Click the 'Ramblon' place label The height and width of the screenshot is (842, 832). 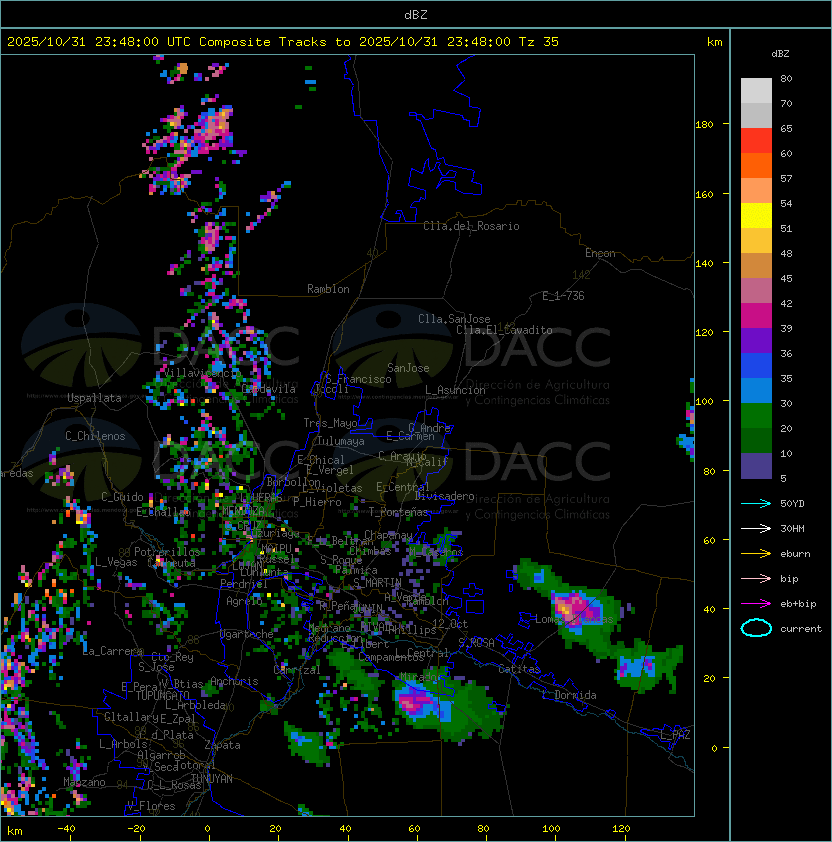[x=328, y=289]
